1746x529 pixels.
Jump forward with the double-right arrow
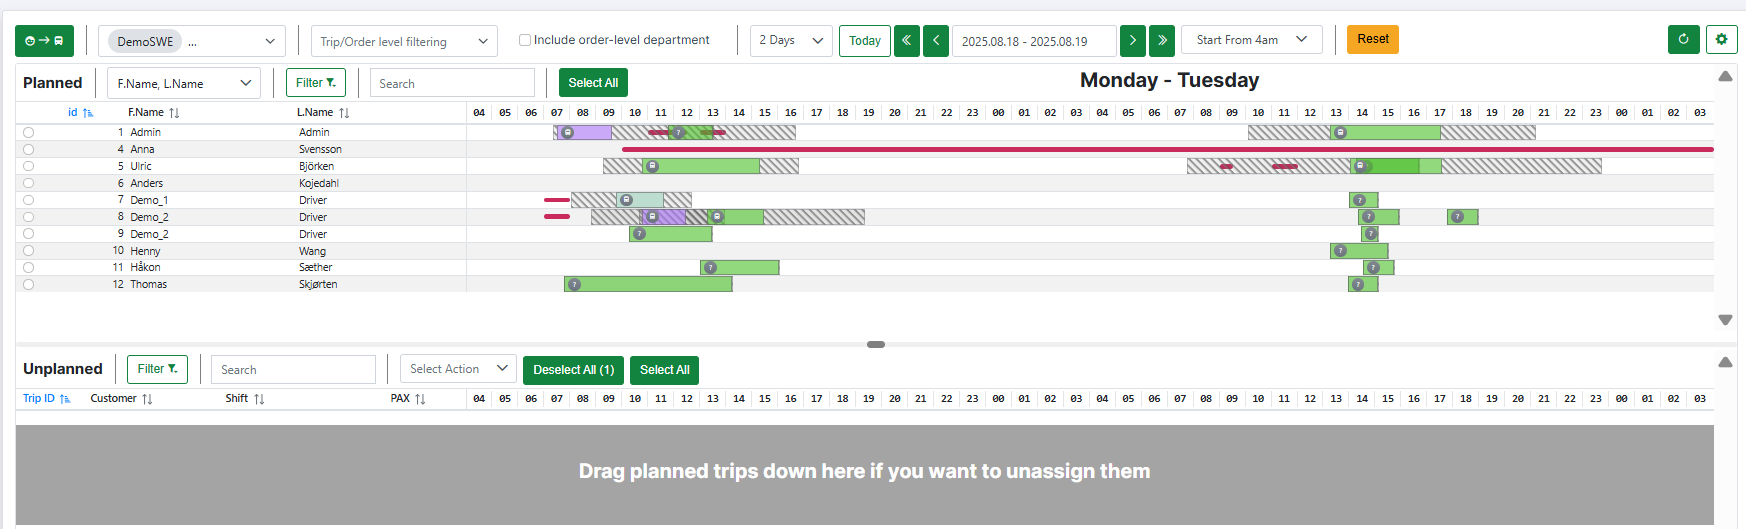point(1161,41)
